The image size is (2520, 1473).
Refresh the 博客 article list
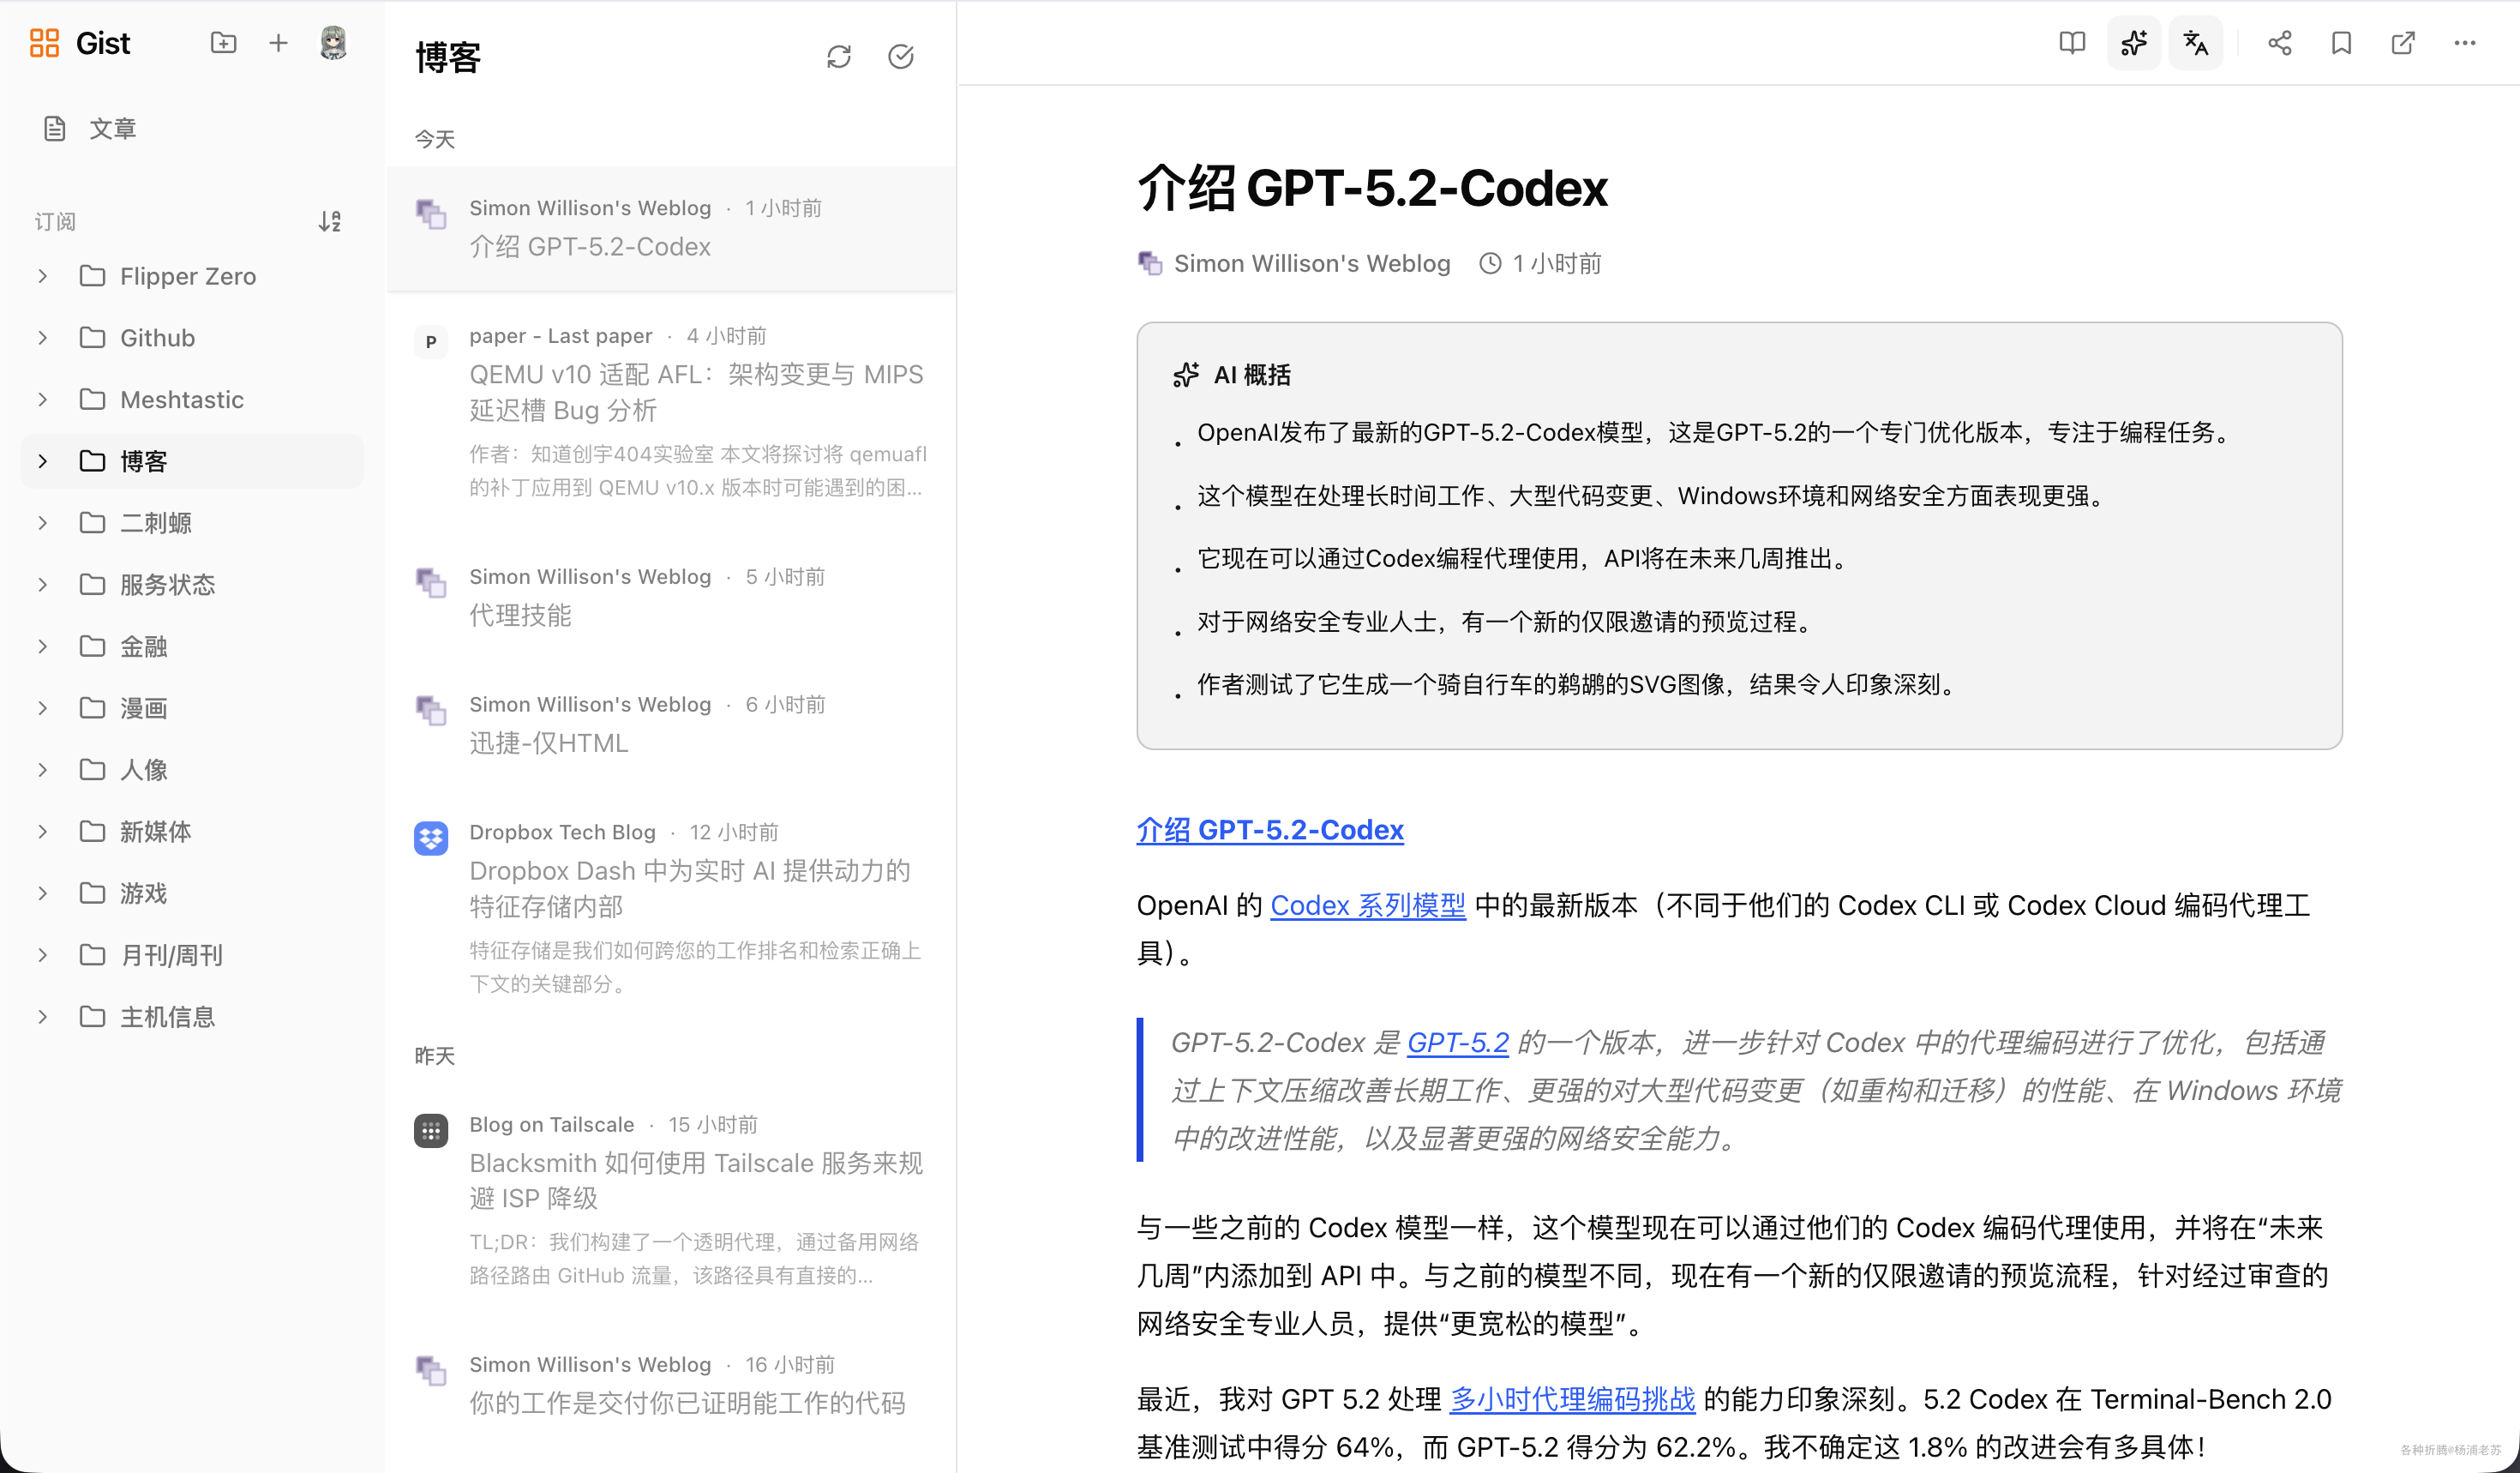pos(838,57)
